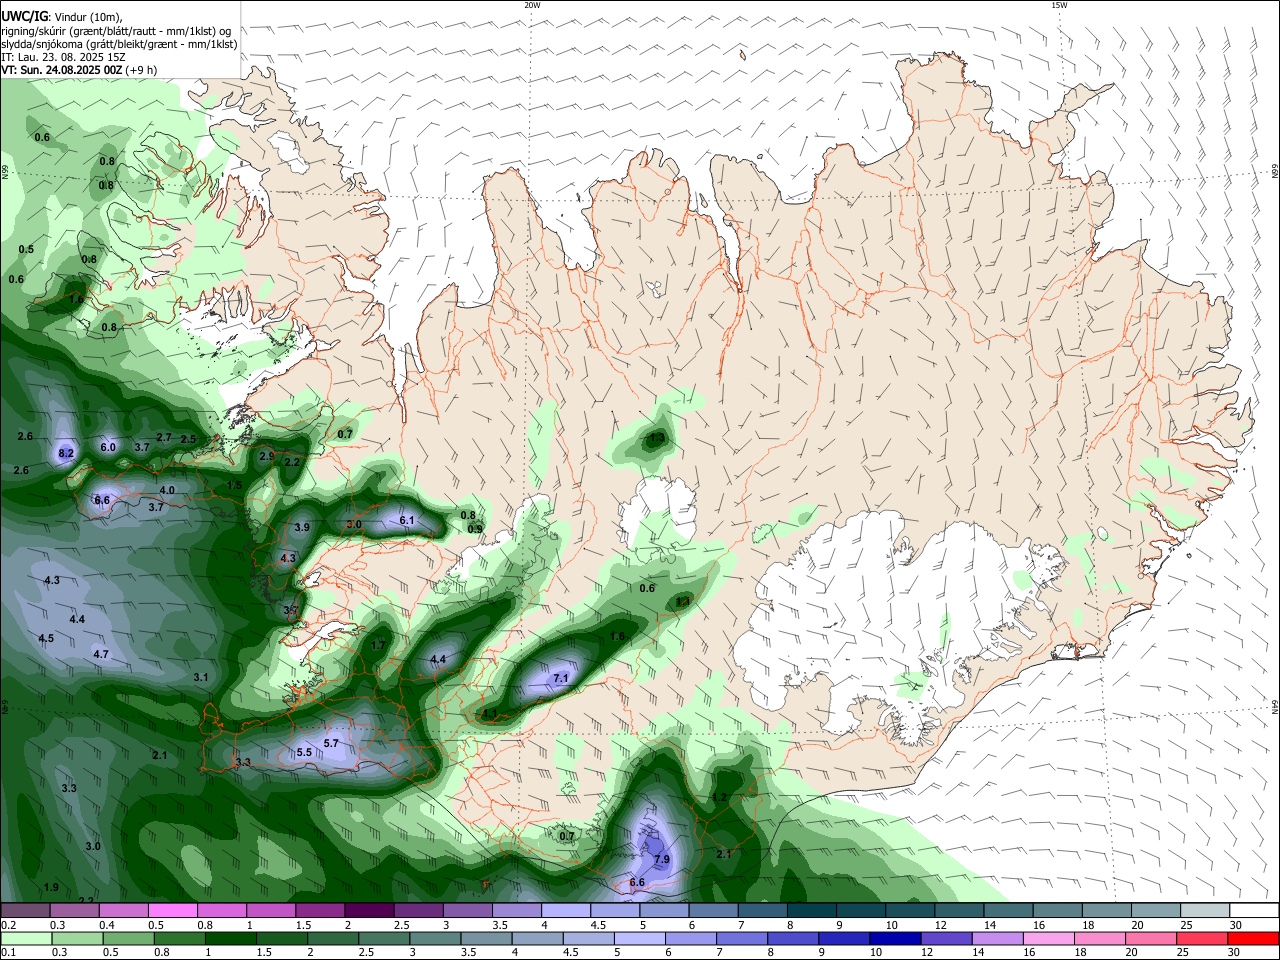Click the UWC/IG title text
The width and height of the screenshot is (1280, 960).
[x=24, y=17]
